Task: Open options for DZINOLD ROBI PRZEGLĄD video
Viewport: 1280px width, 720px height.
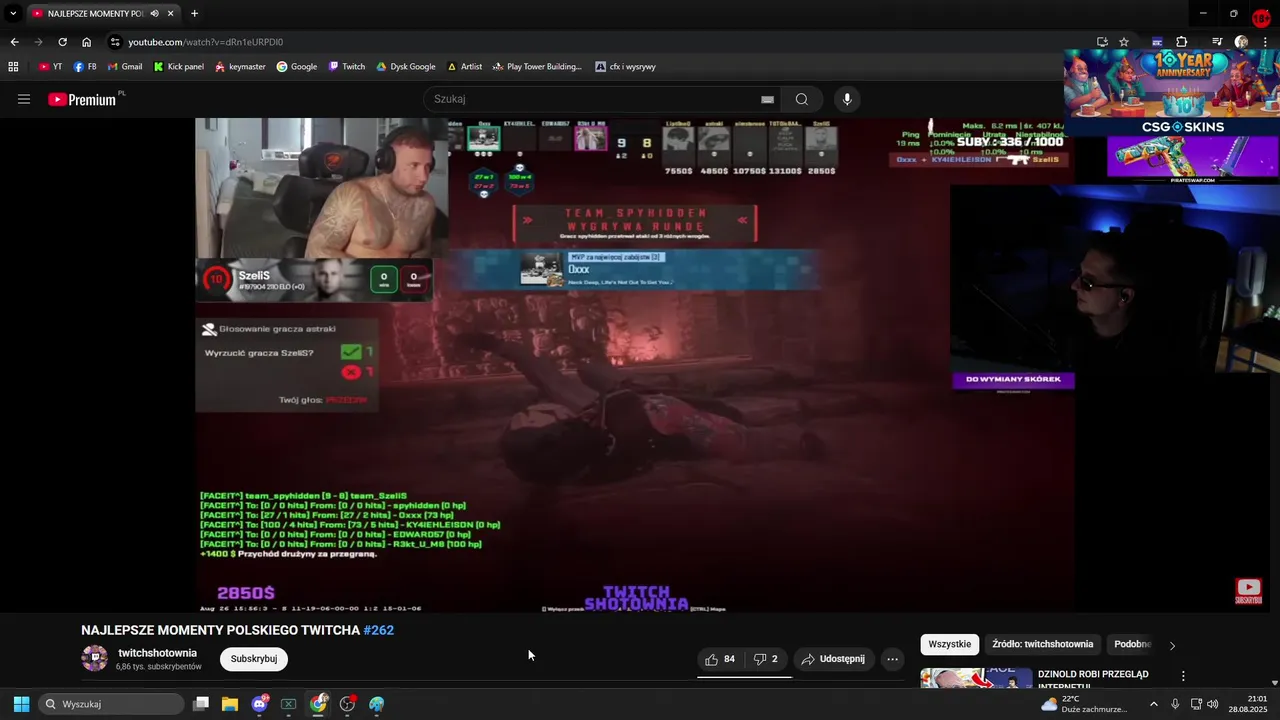Action: 1183,676
